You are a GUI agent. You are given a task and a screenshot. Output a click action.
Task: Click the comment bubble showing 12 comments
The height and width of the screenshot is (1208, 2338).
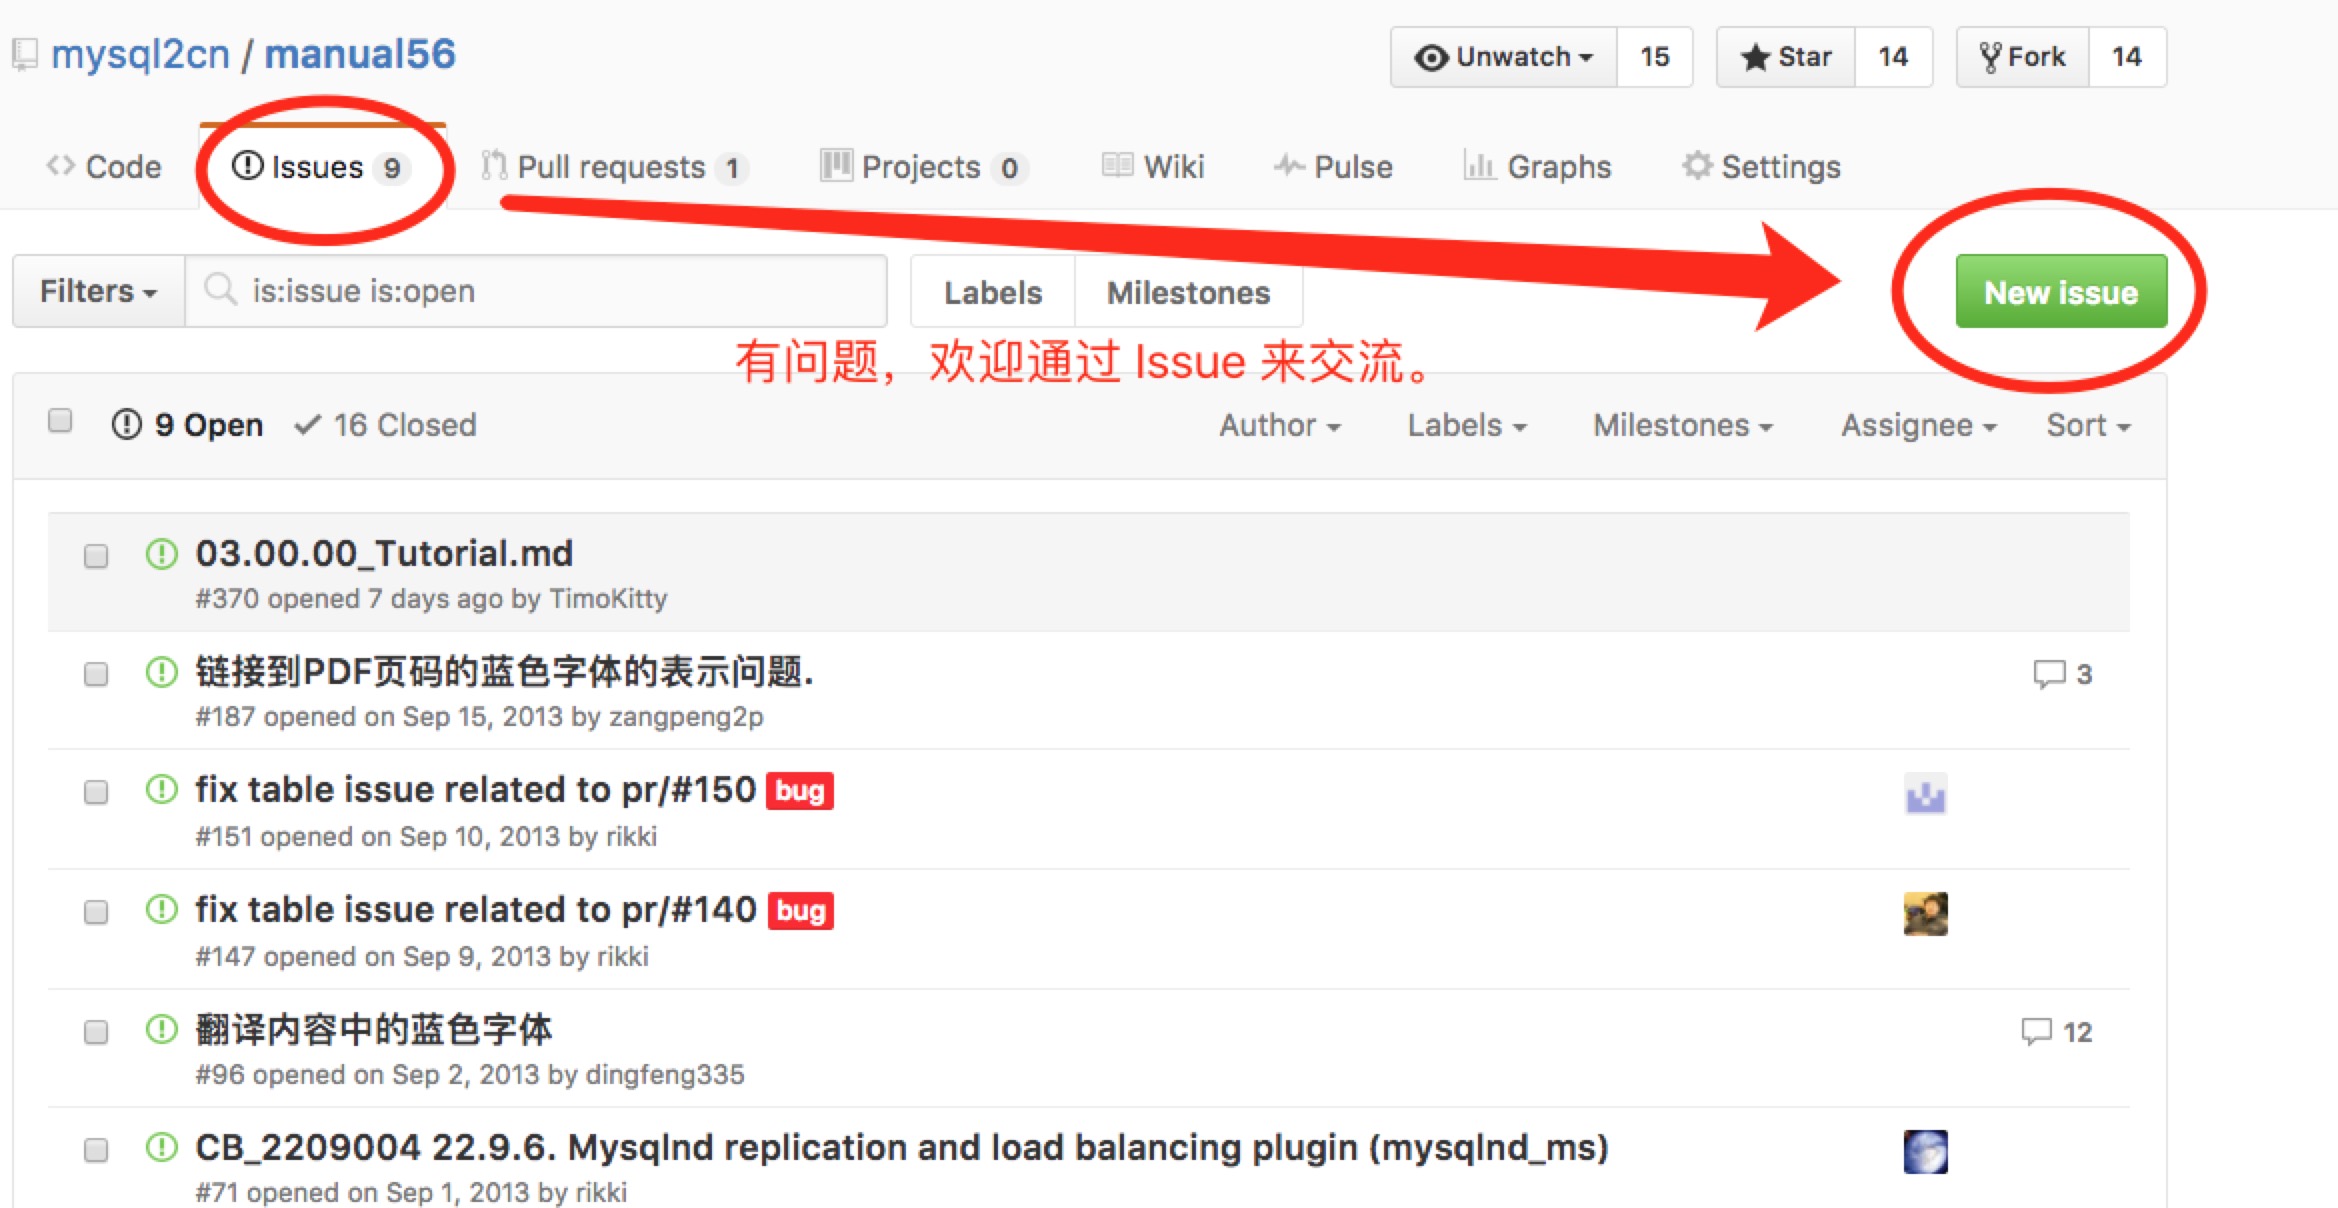2037,1031
